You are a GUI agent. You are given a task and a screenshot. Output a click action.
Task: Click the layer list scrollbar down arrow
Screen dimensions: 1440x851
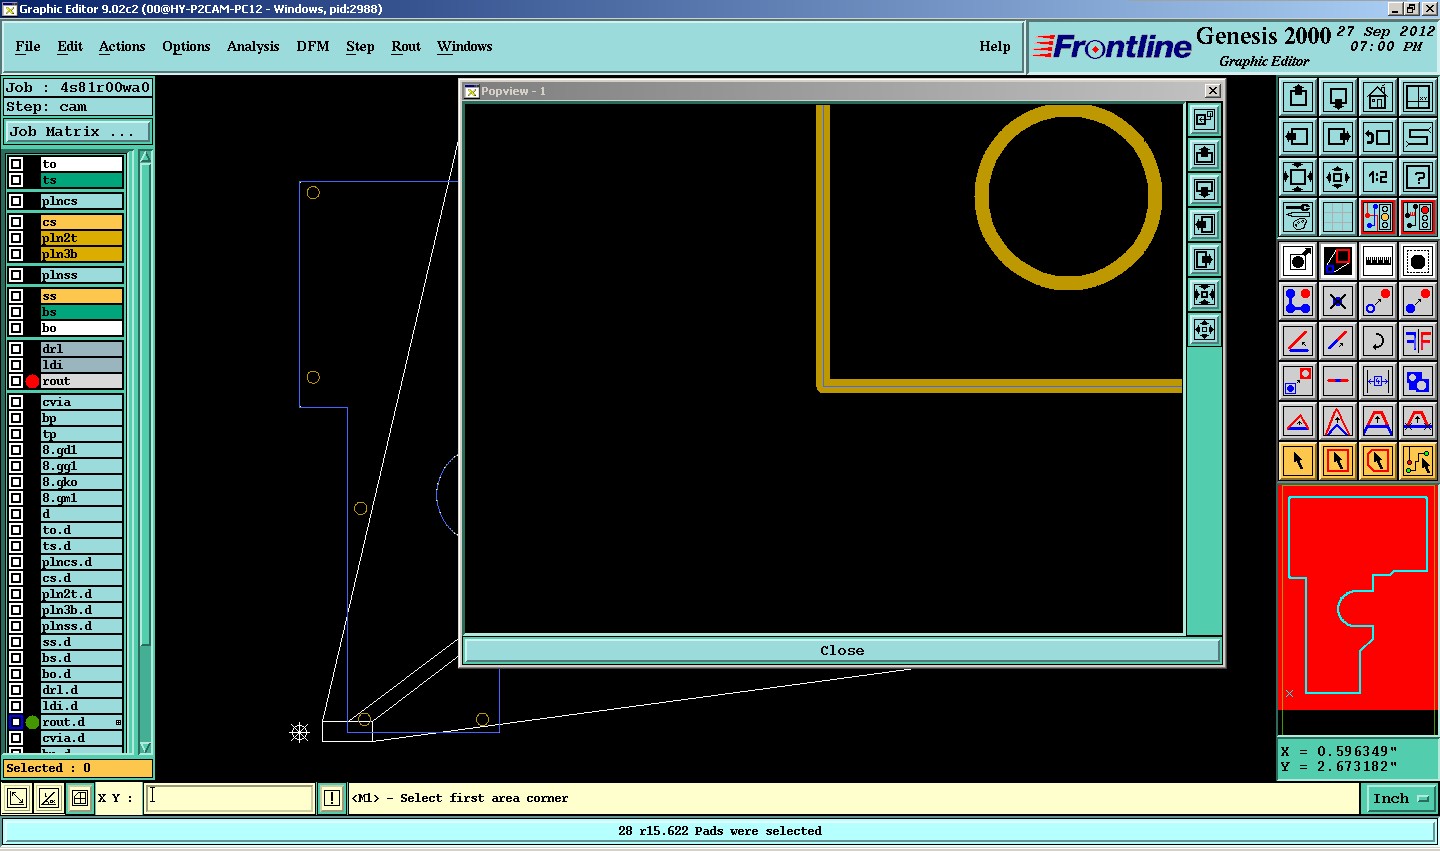145,747
